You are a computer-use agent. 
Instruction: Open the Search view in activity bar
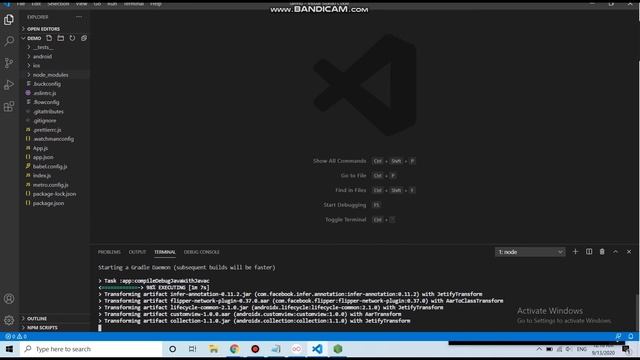(9, 41)
